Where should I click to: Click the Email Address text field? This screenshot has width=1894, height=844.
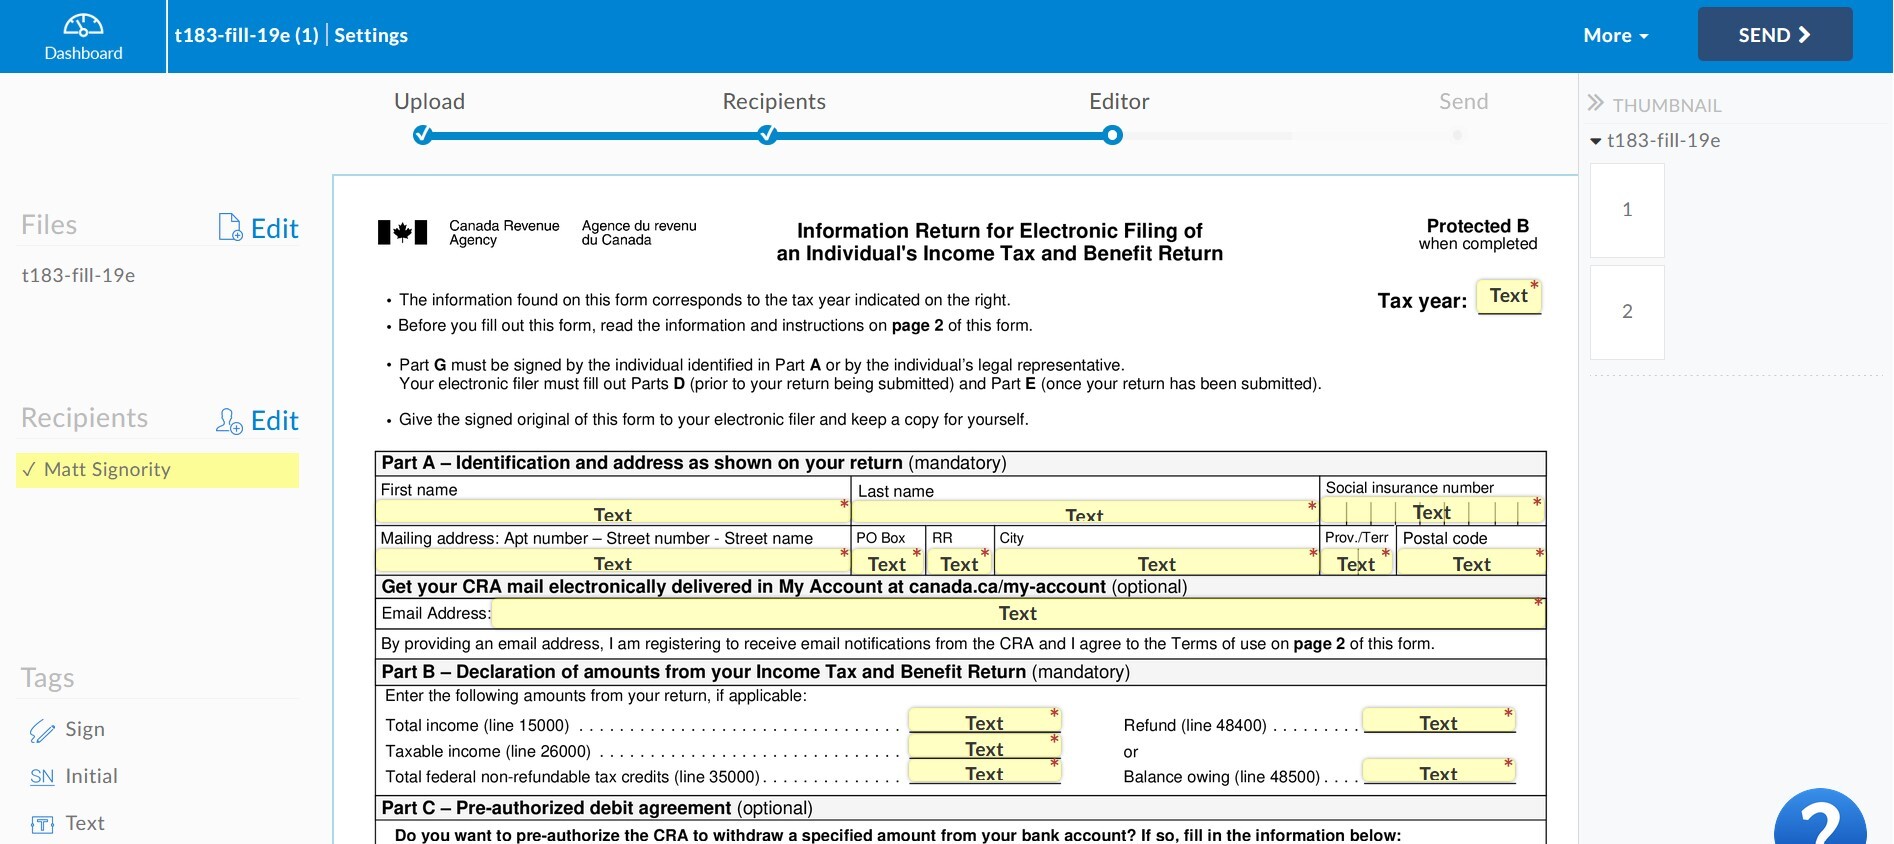click(1017, 614)
